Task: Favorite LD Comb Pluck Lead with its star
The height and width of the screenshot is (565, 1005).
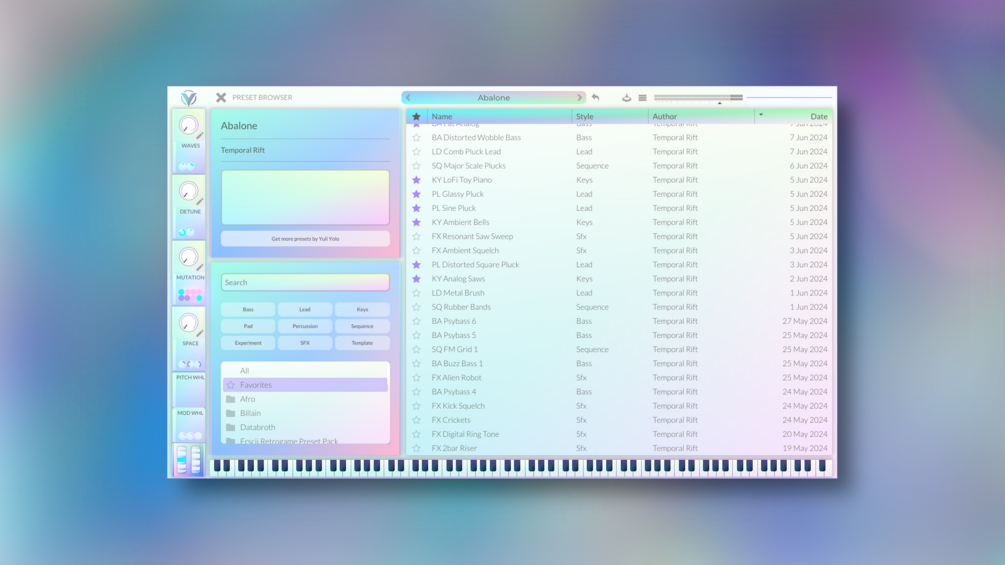Action: [x=417, y=152]
